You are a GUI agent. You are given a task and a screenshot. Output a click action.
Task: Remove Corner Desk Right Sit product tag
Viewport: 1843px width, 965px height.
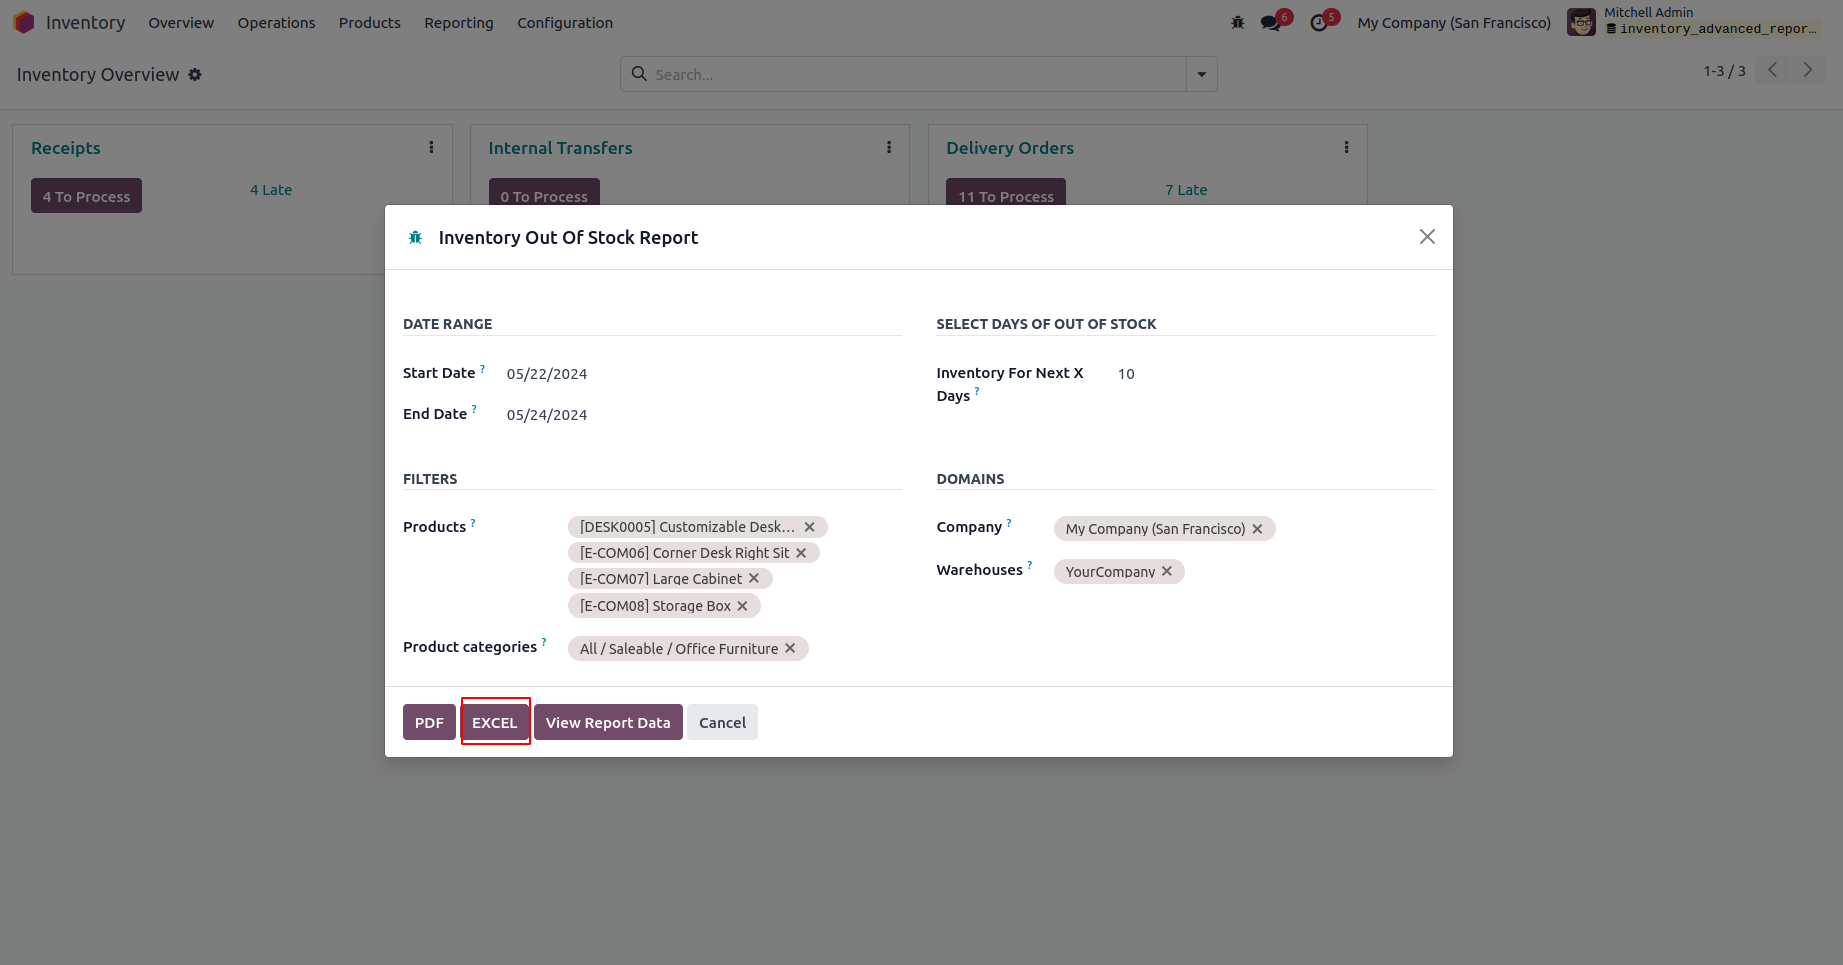[801, 553]
